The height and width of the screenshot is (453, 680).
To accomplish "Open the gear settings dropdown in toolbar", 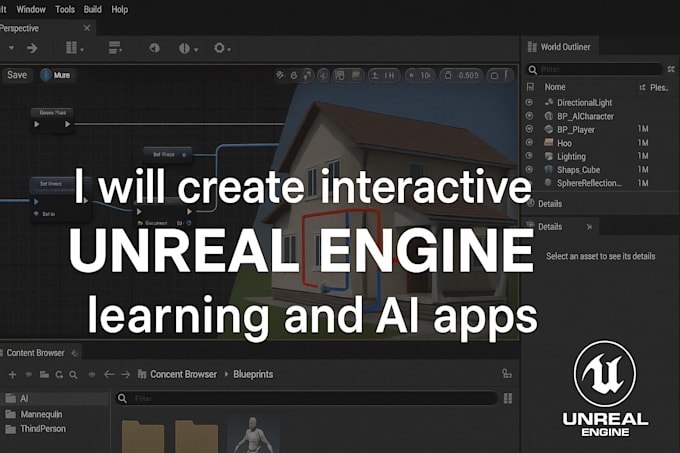I will click(x=222, y=48).
